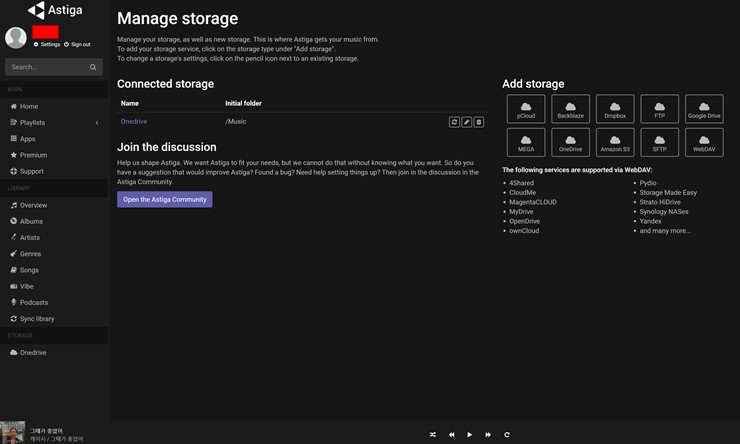
Task: Skip to previous track
Action: coord(452,435)
